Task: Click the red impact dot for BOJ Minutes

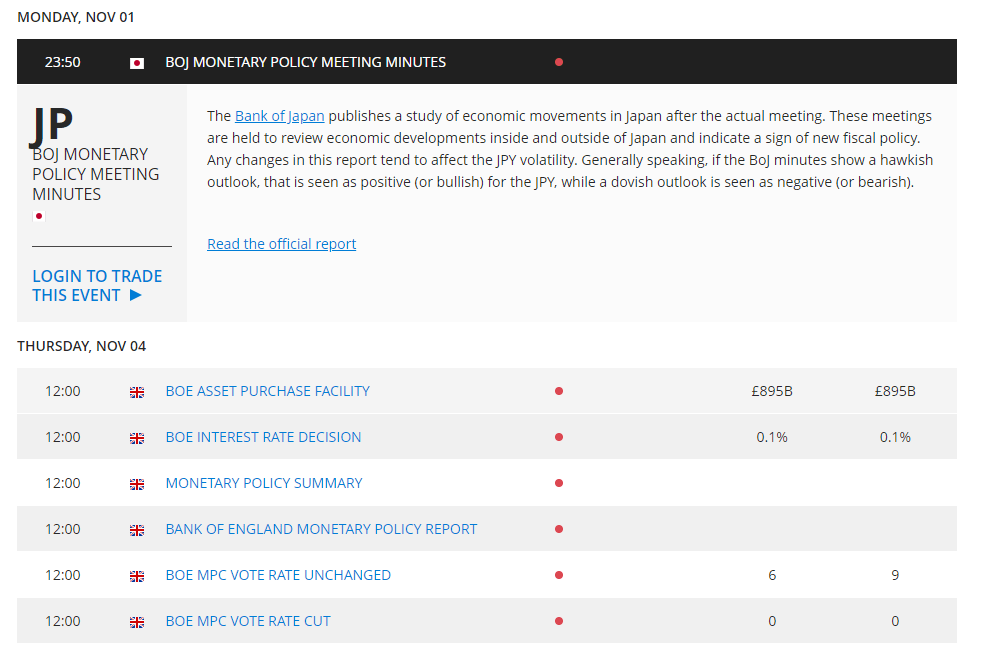Action: coord(558,62)
